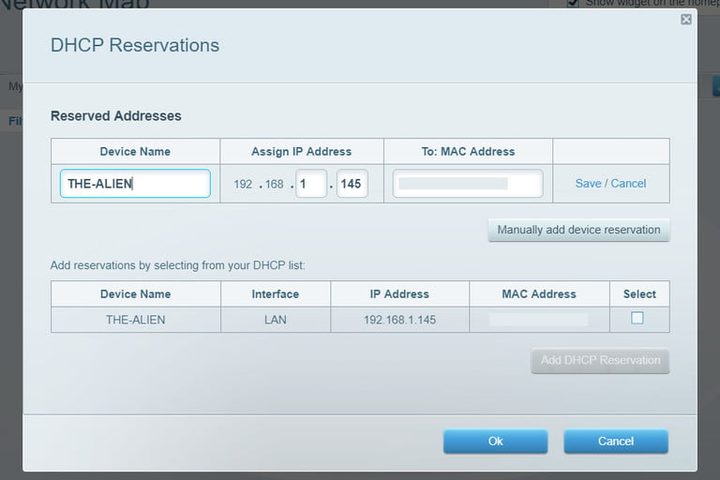Image resolution: width=720 pixels, height=480 pixels.
Task: Click the 192.168.1.145 IP address cell
Action: [399, 320]
